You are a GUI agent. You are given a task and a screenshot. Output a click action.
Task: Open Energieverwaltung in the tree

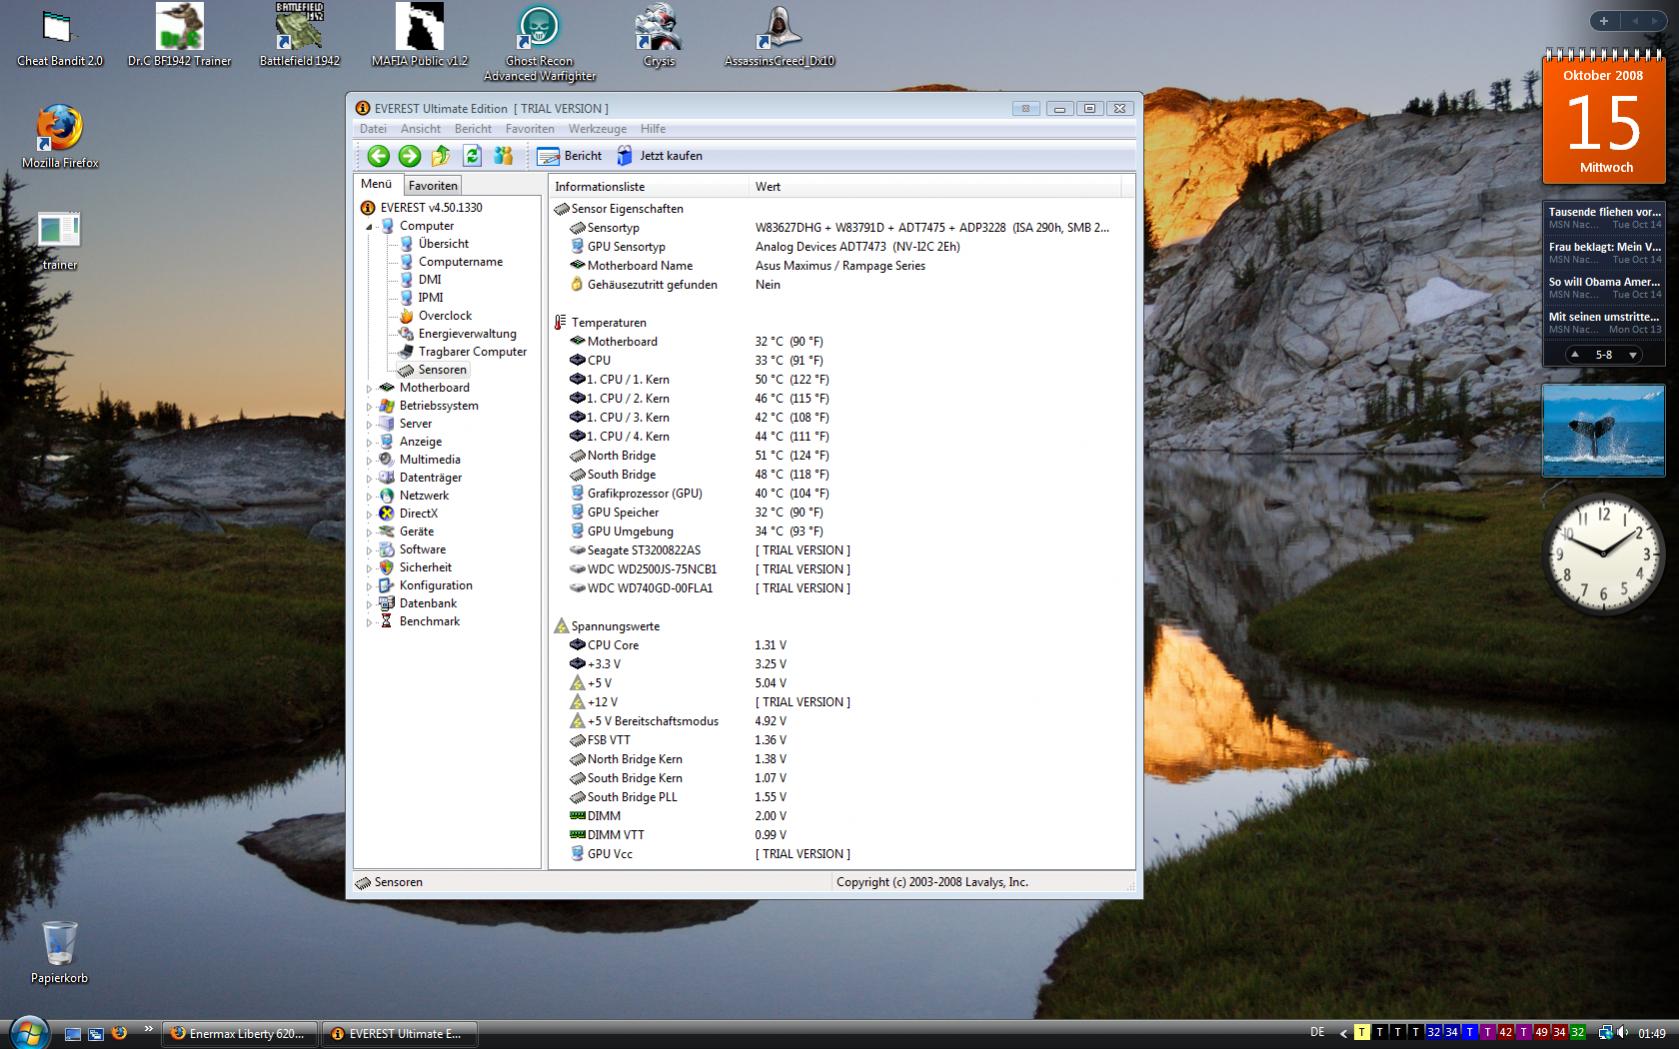467,334
